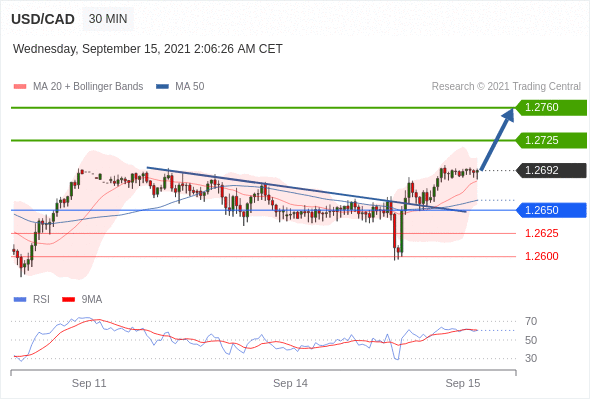The width and height of the screenshot is (590, 400).
Task: Click the Sep 14 date marker
Action: point(290,383)
